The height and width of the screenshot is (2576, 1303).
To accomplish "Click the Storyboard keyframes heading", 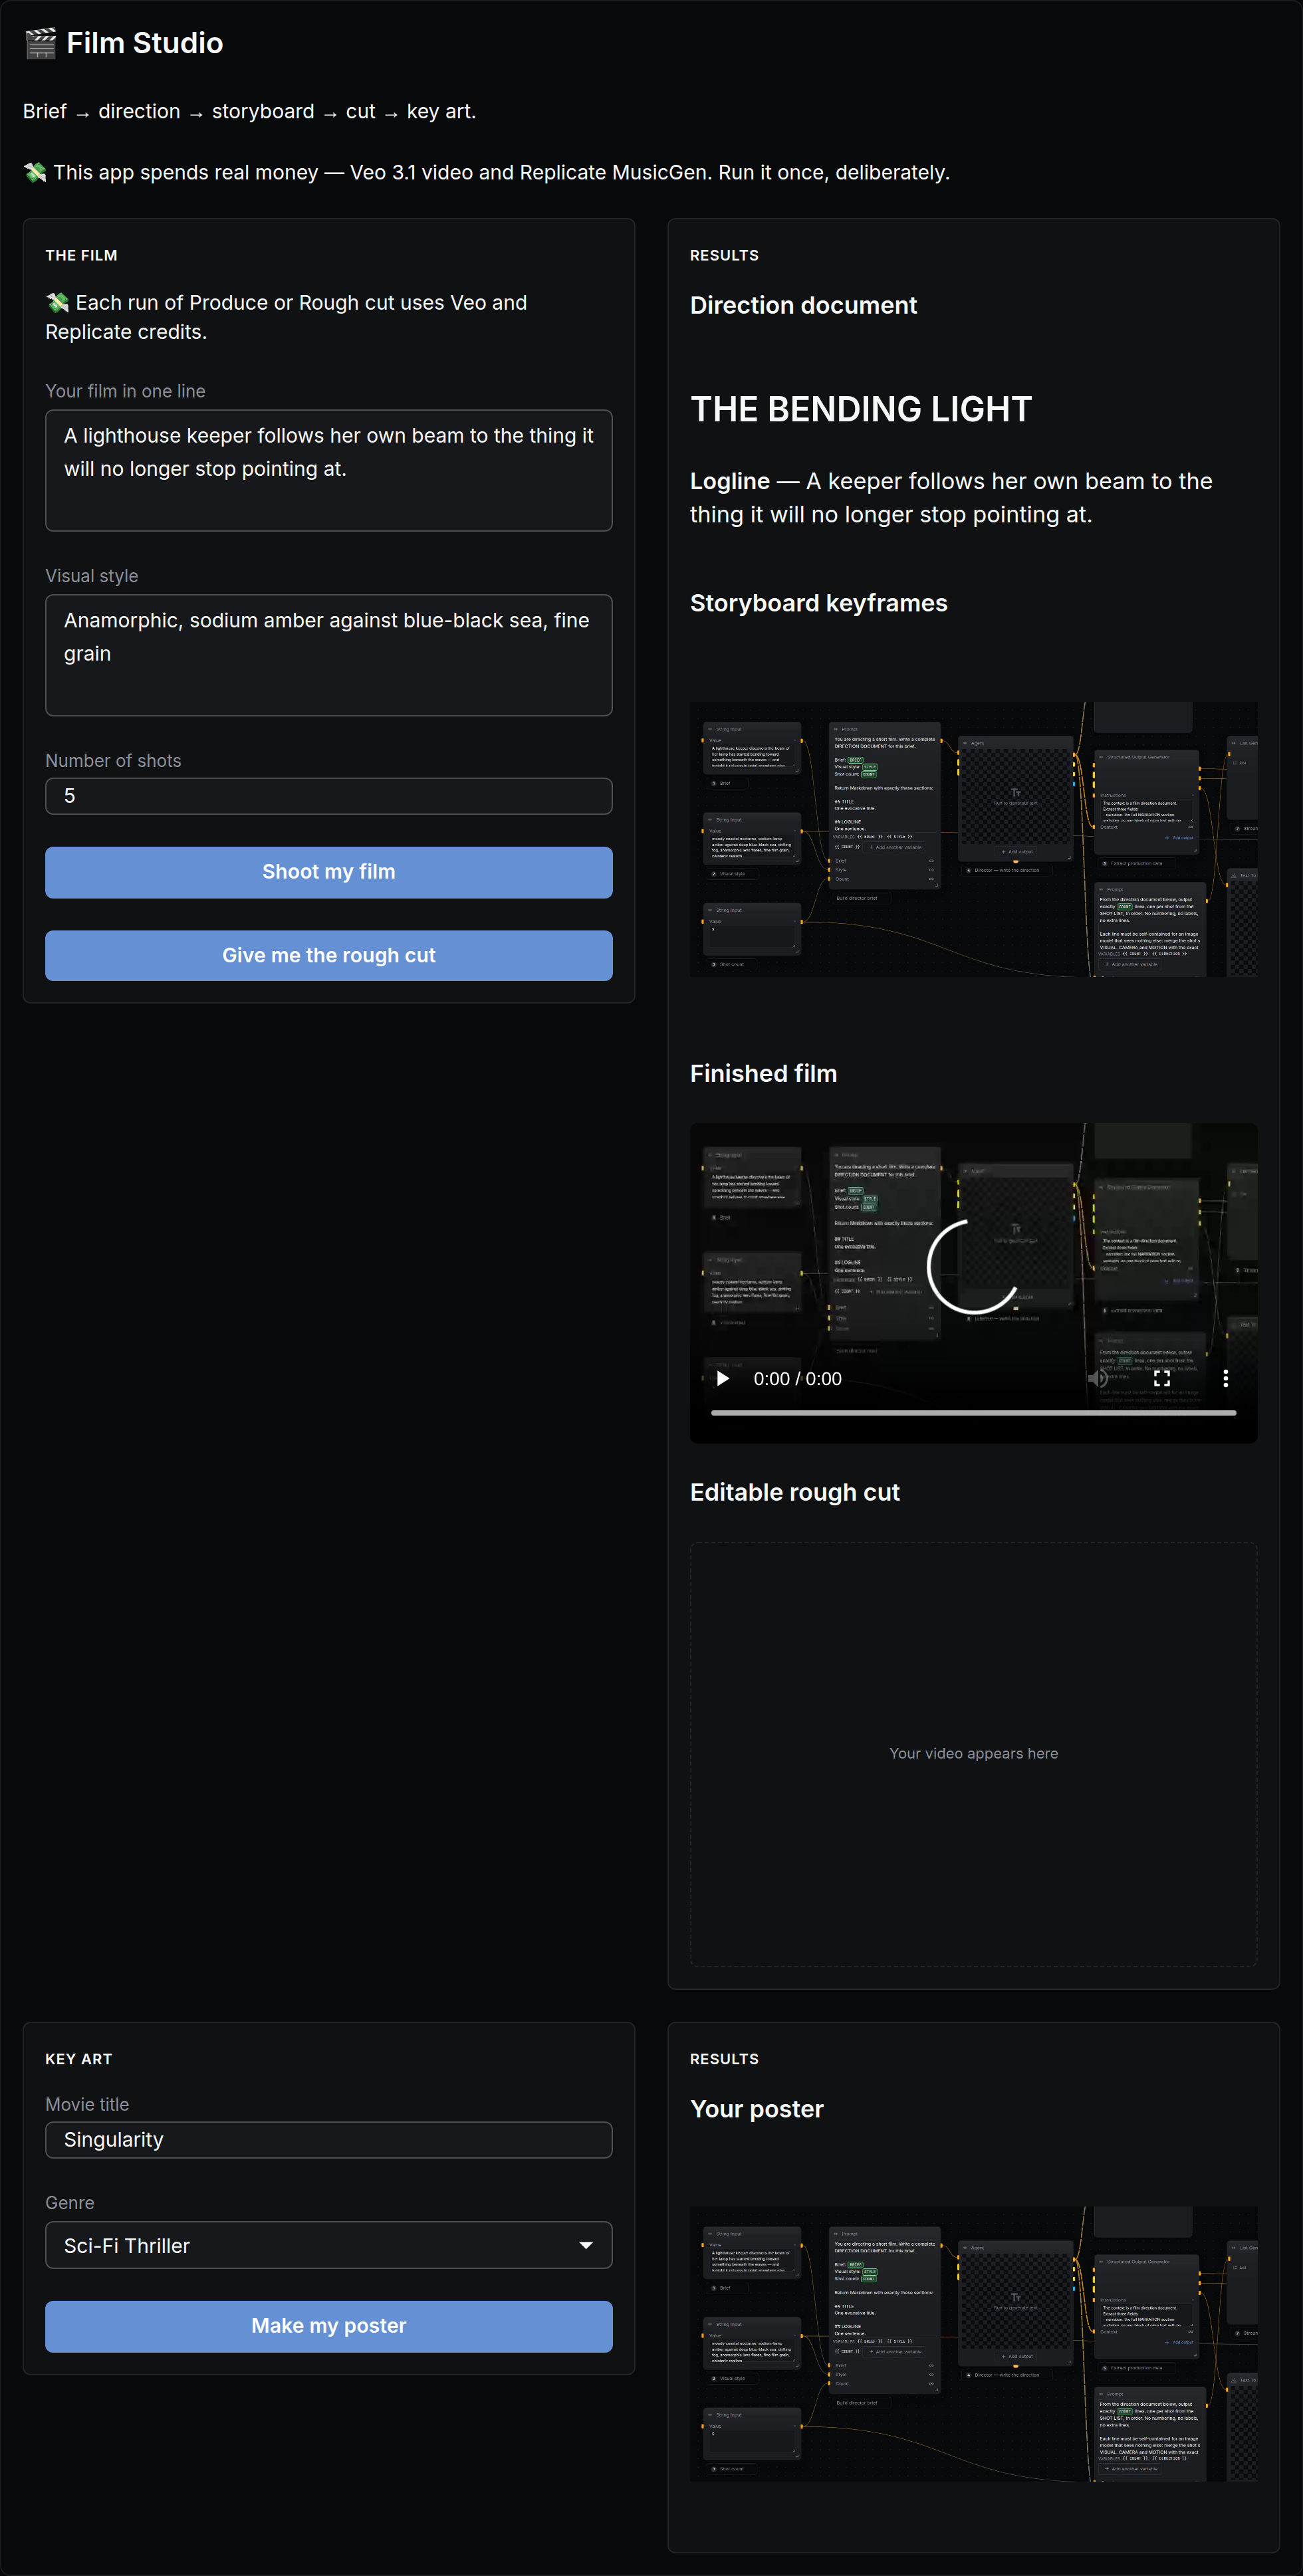I will 819,604.
